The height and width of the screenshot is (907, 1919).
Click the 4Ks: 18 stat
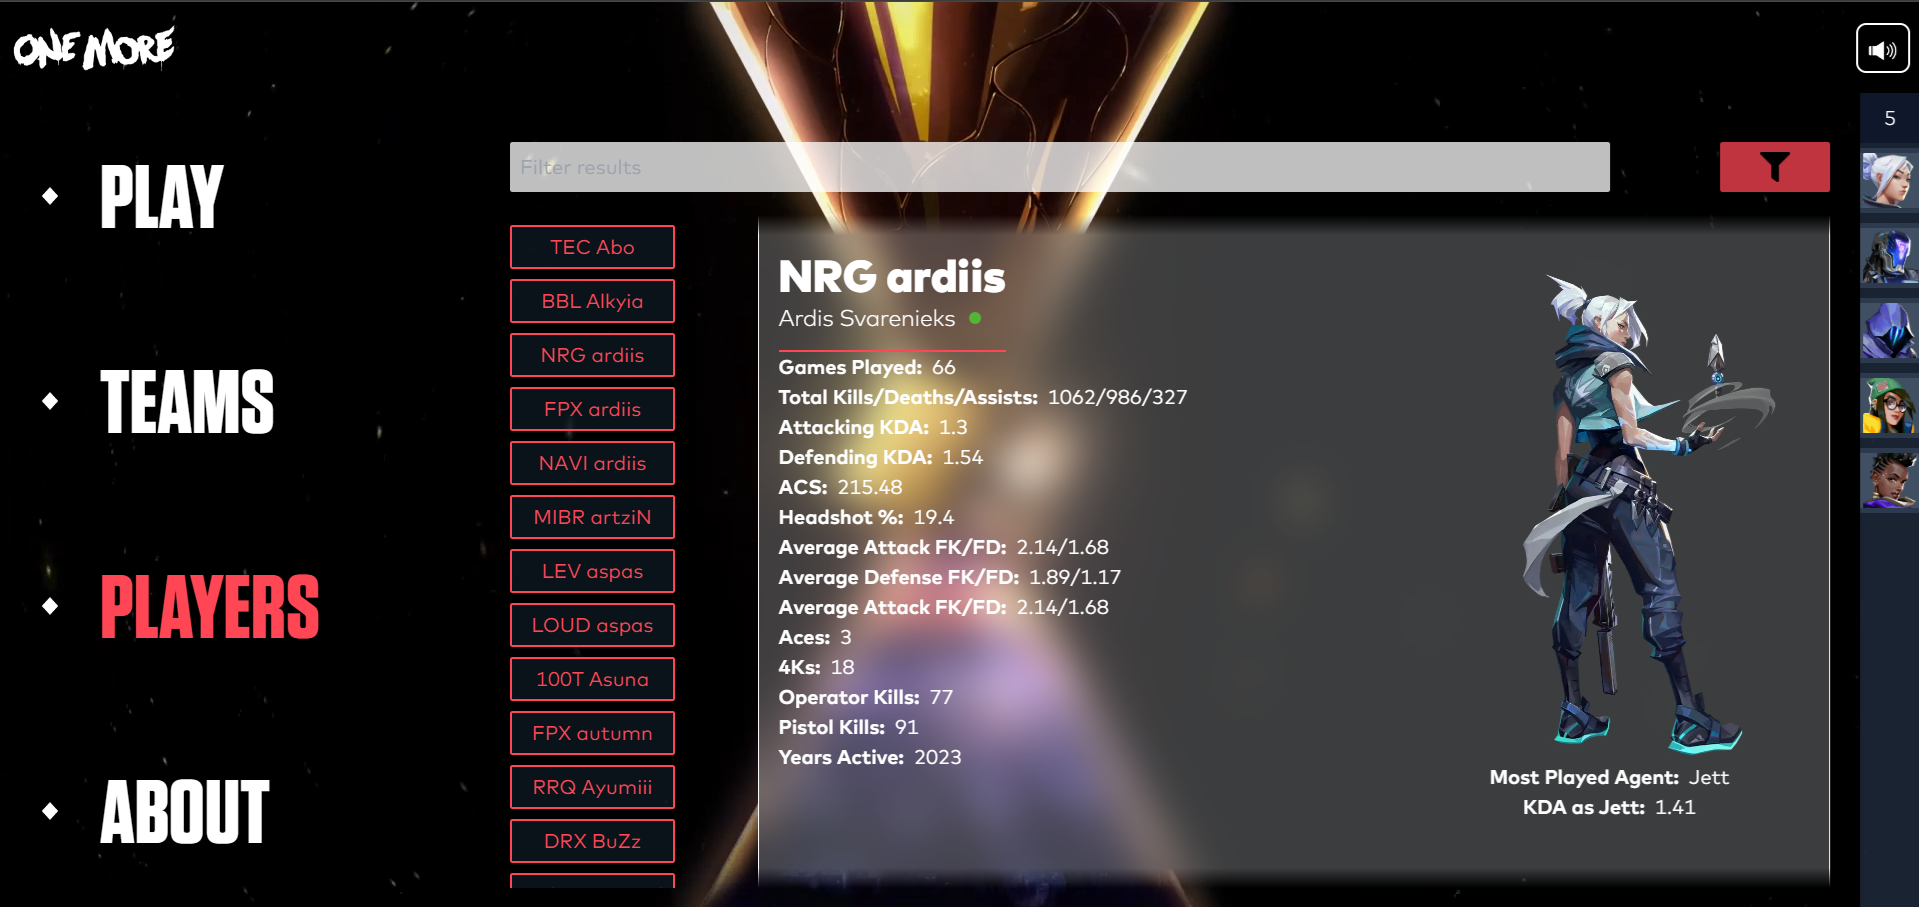[816, 667]
